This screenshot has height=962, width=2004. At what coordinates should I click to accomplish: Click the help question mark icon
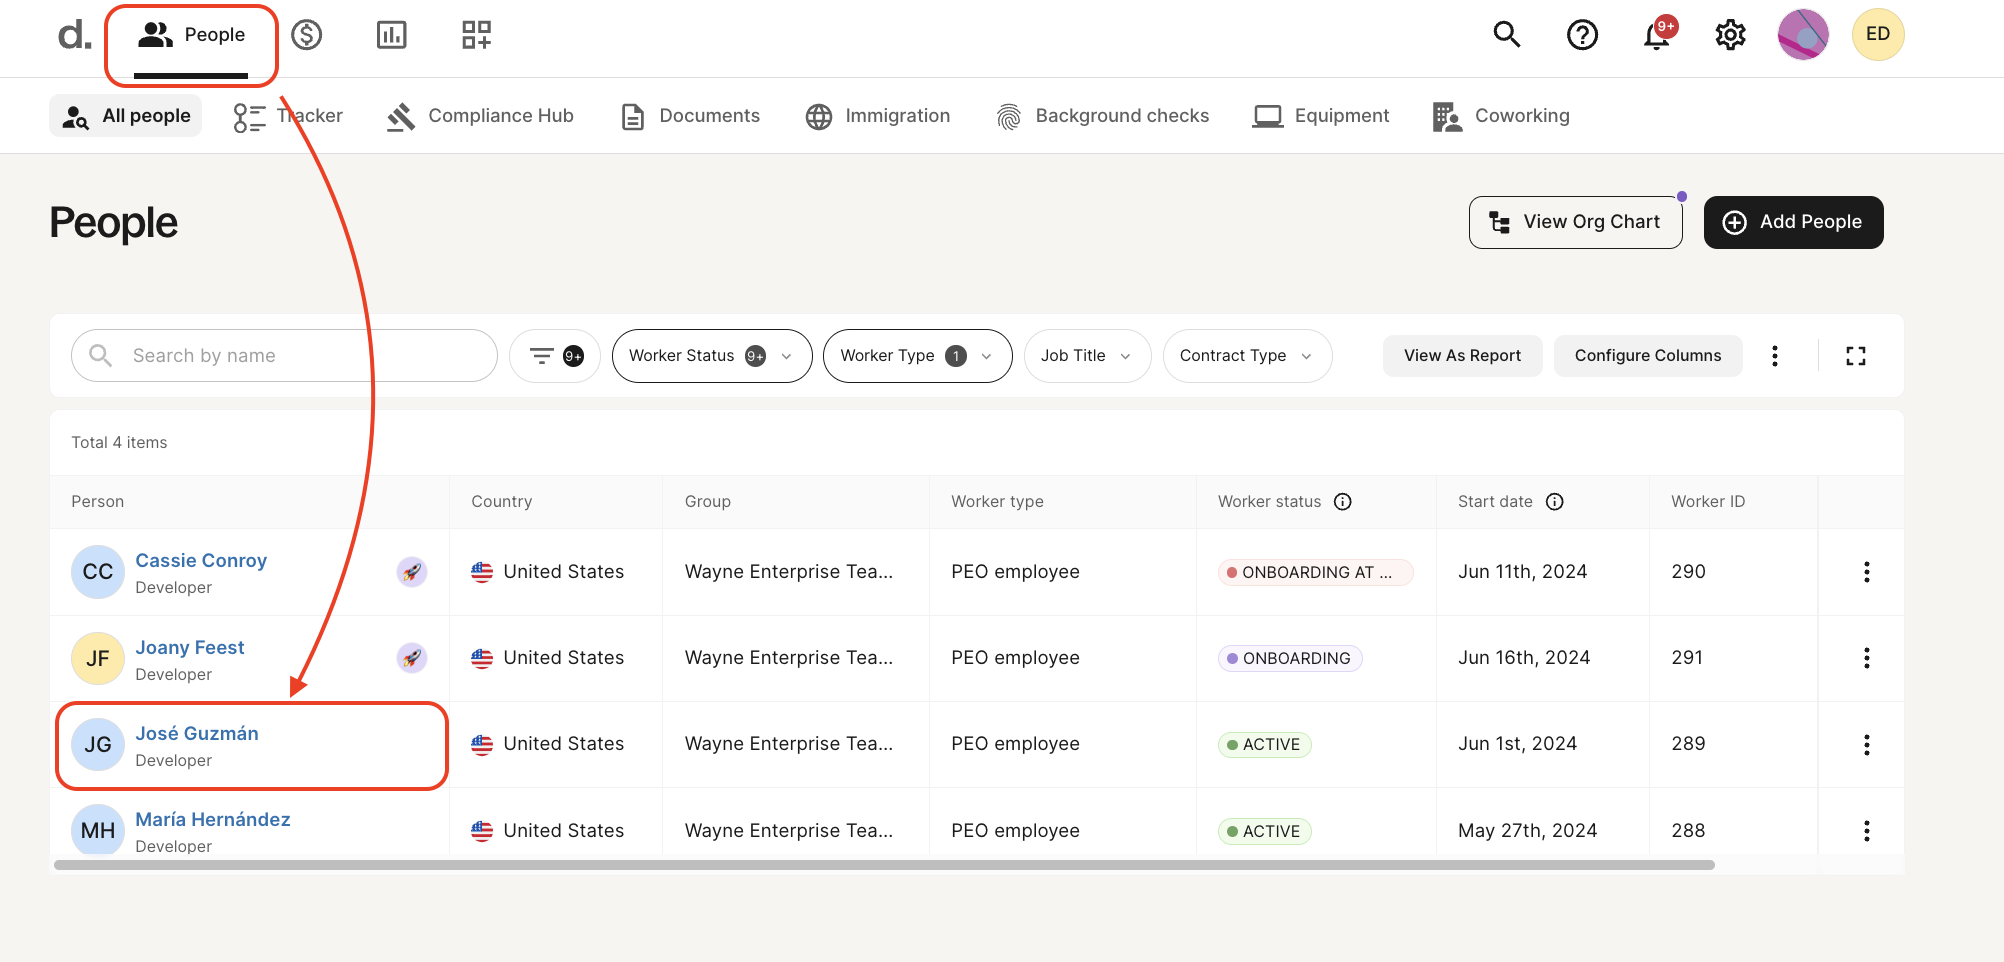(x=1581, y=35)
